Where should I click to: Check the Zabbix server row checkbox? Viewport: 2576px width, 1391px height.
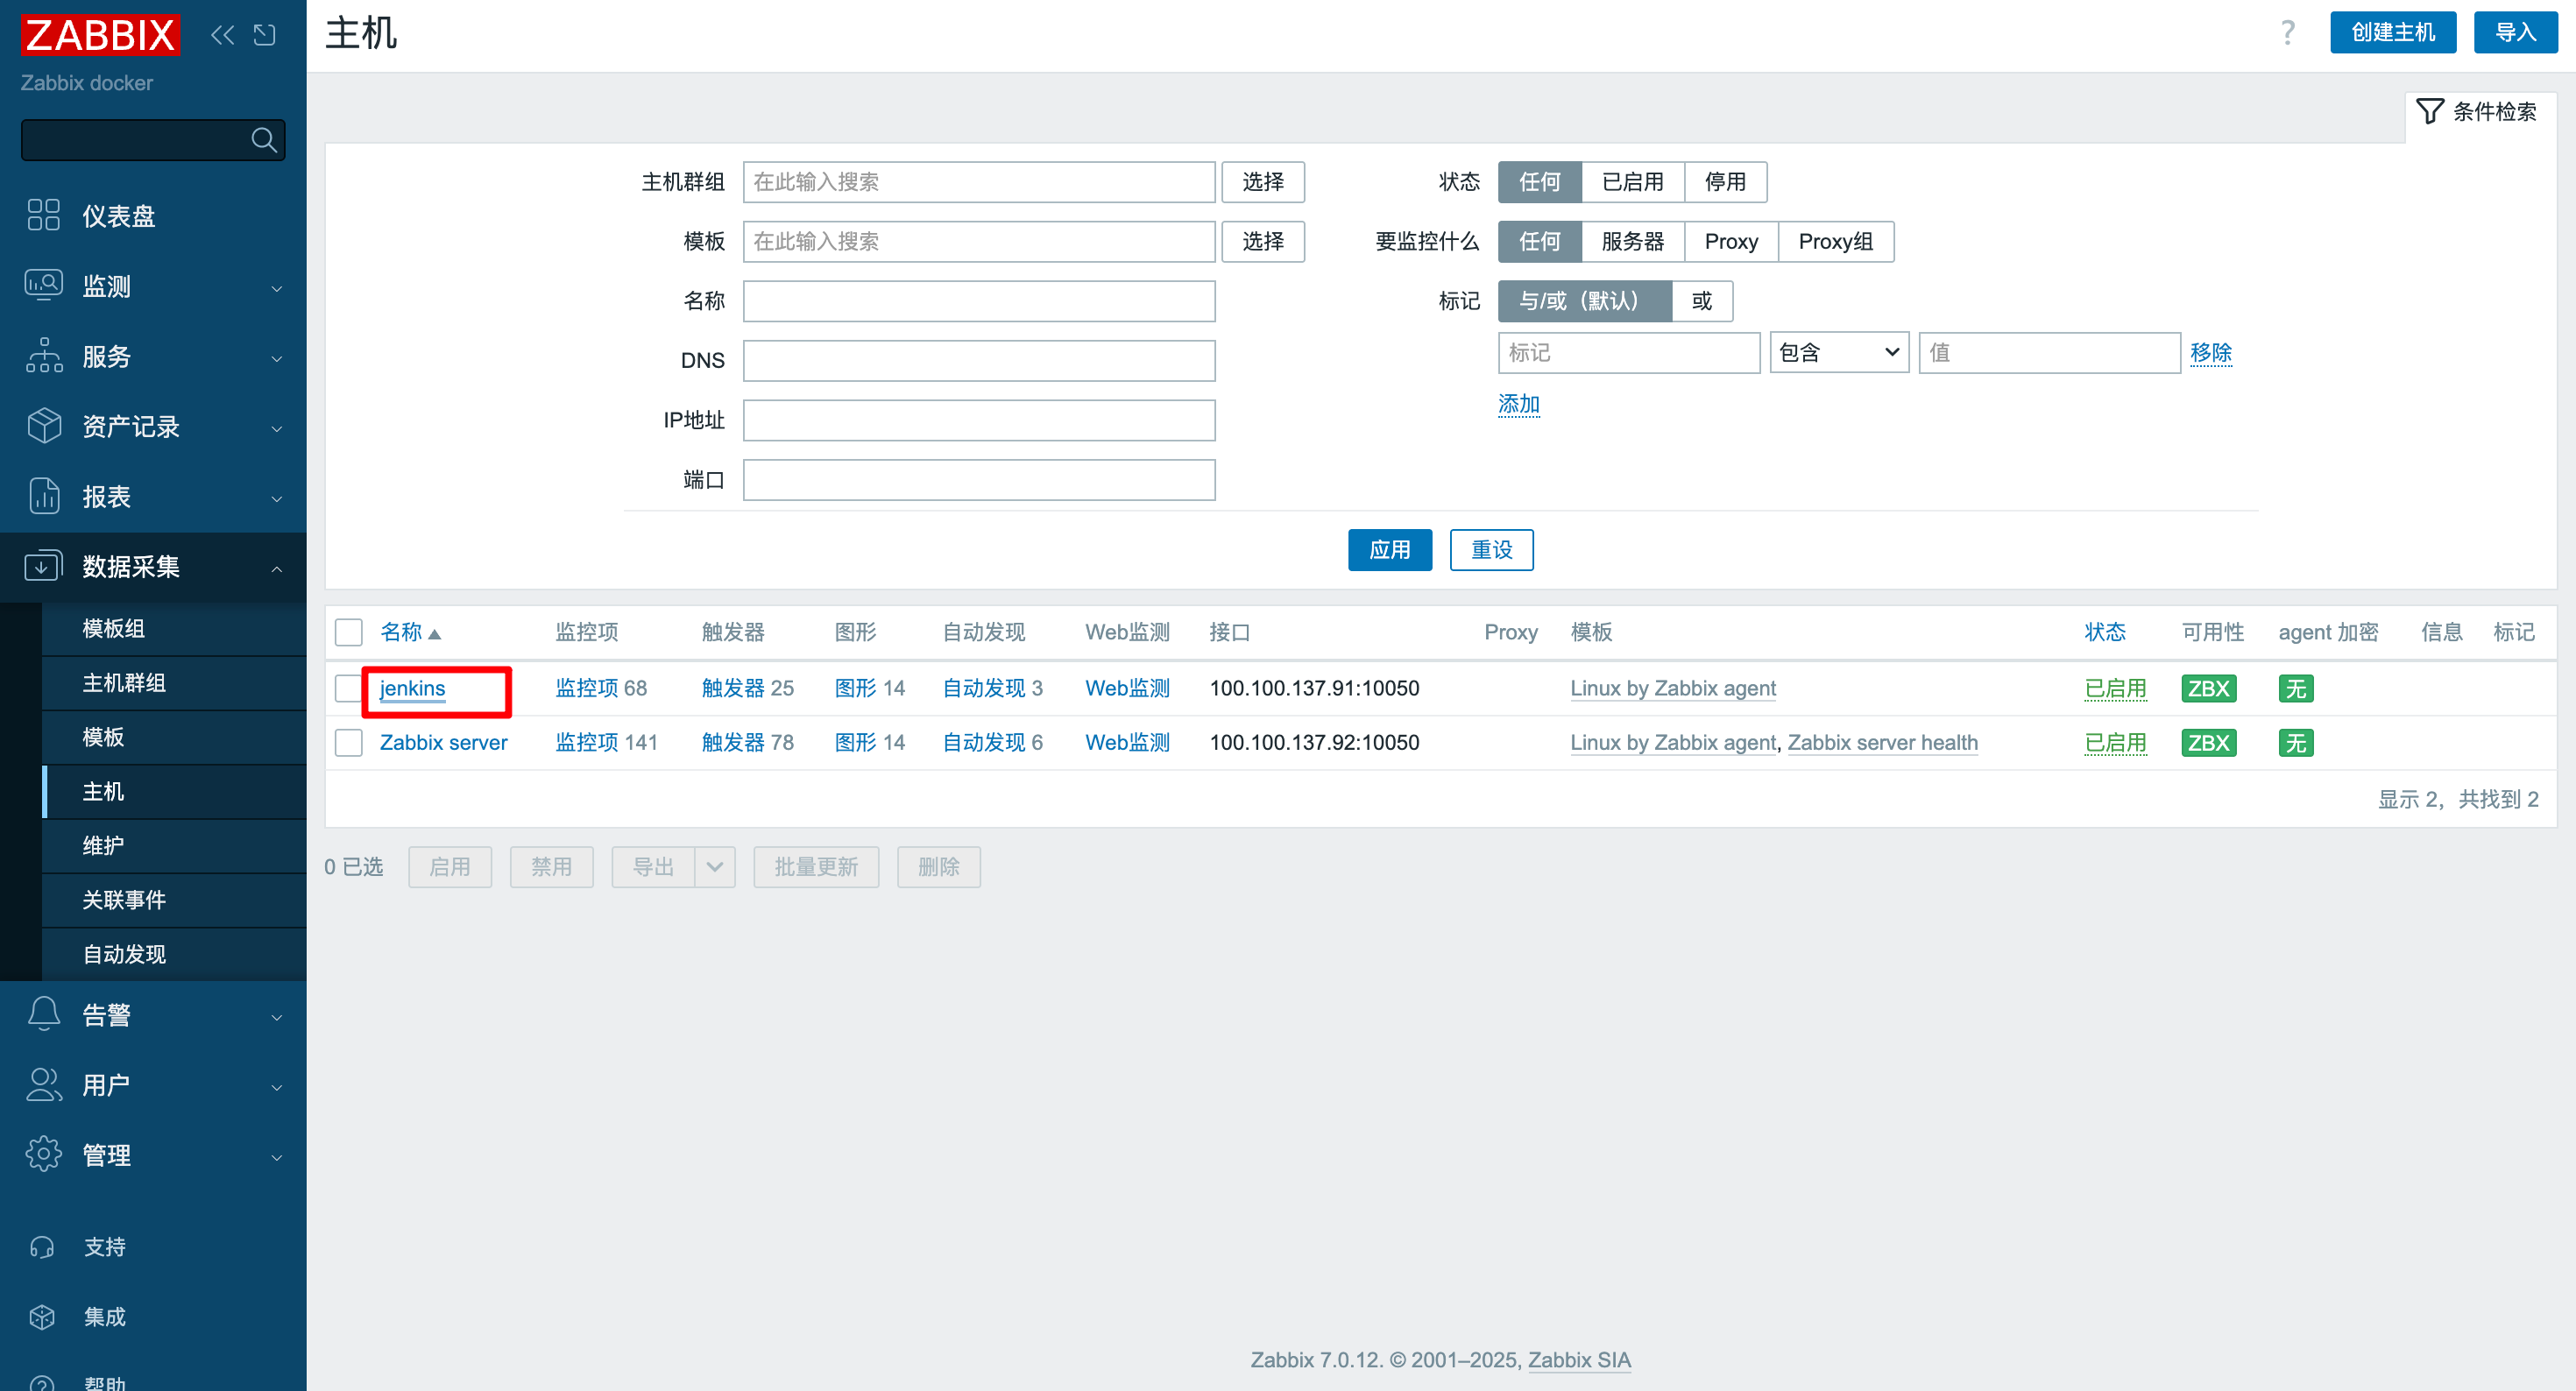tap(348, 742)
